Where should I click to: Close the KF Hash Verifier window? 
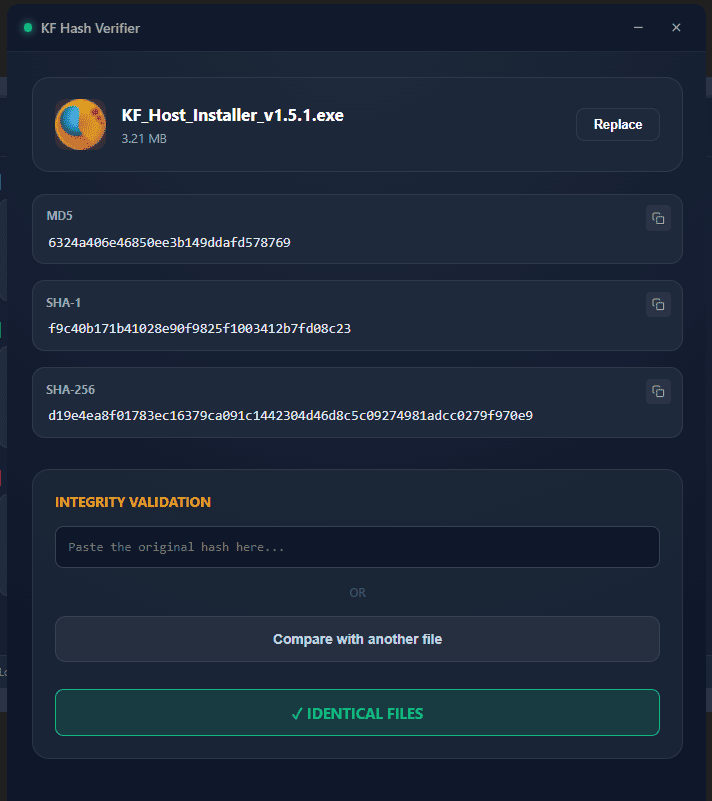[676, 28]
